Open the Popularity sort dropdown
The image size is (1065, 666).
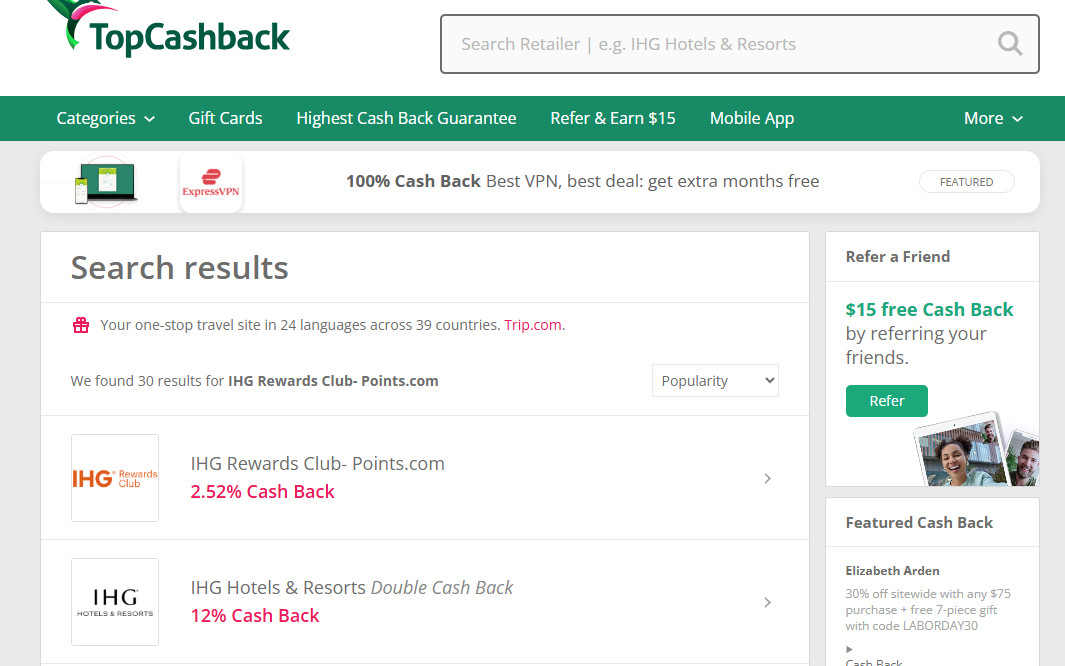[x=715, y=381]
